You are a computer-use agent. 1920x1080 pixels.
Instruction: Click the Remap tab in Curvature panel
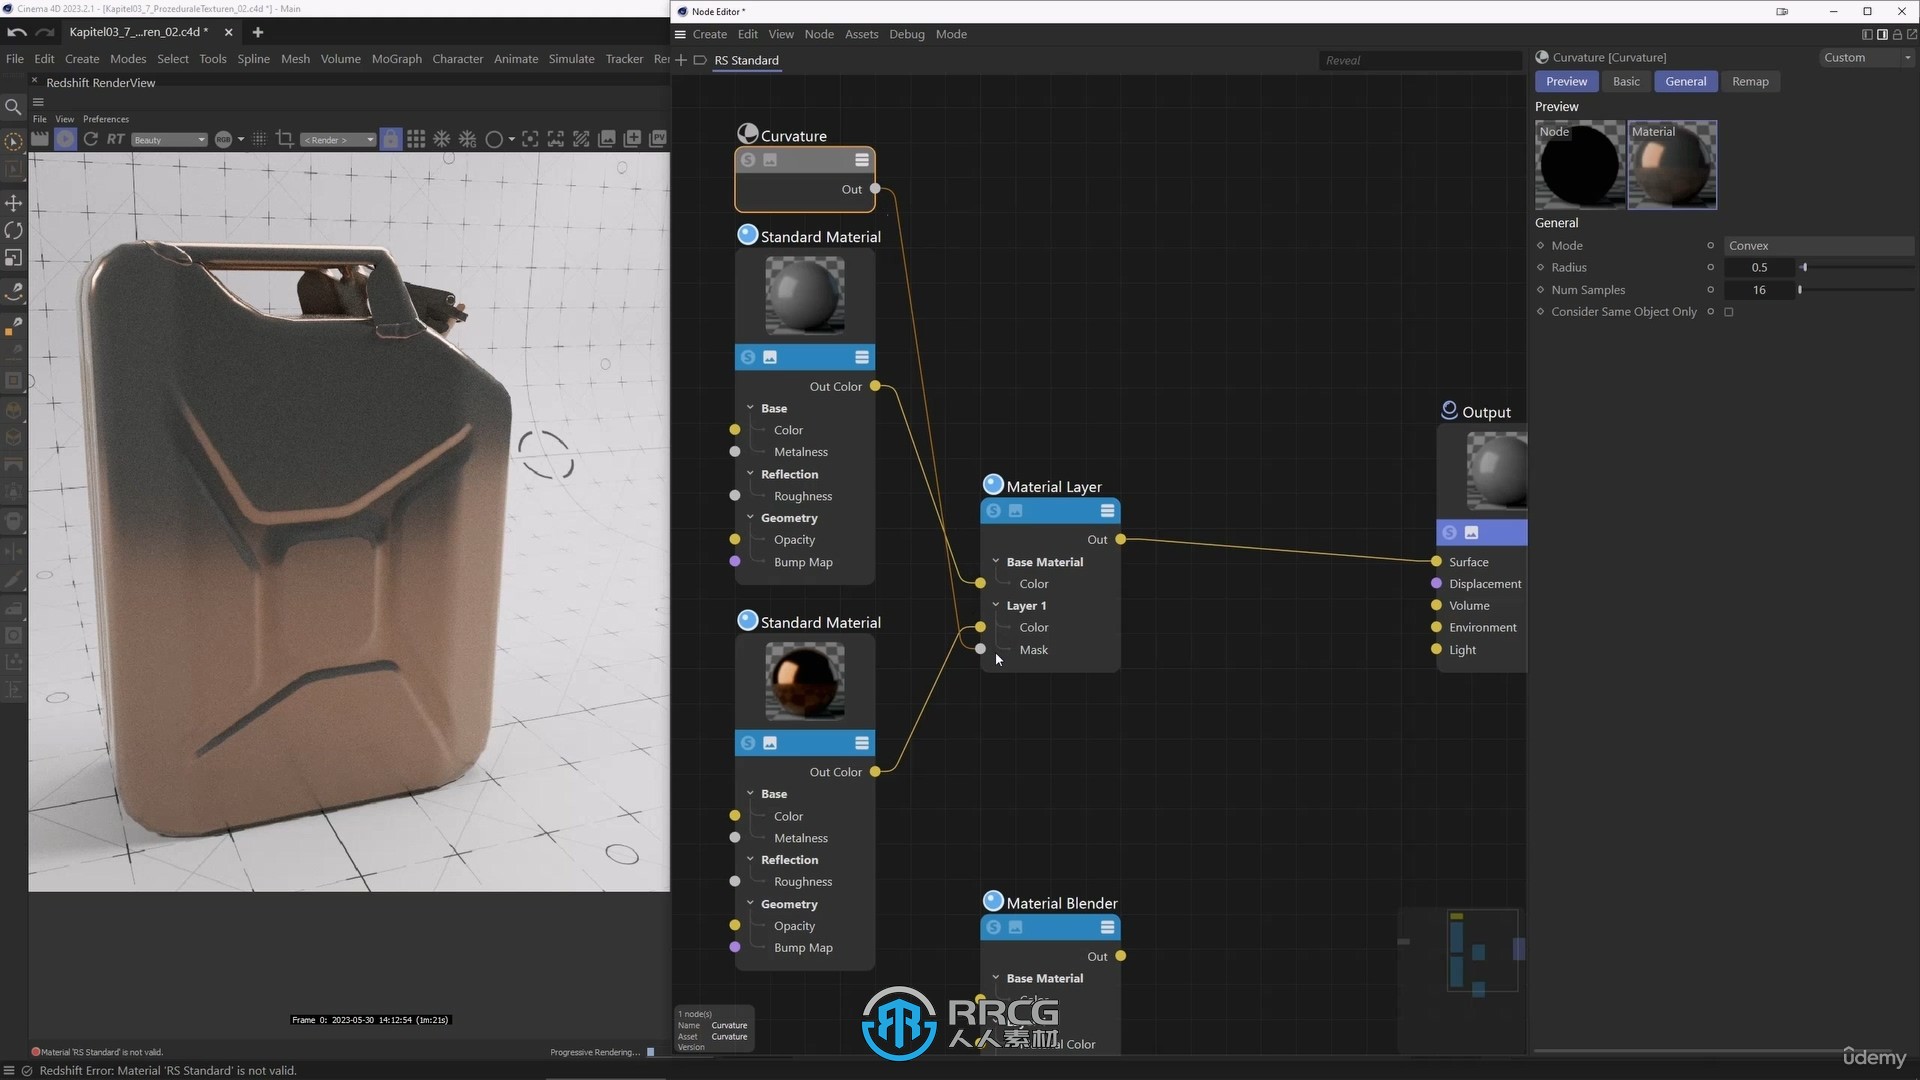tap(1750, 82)
